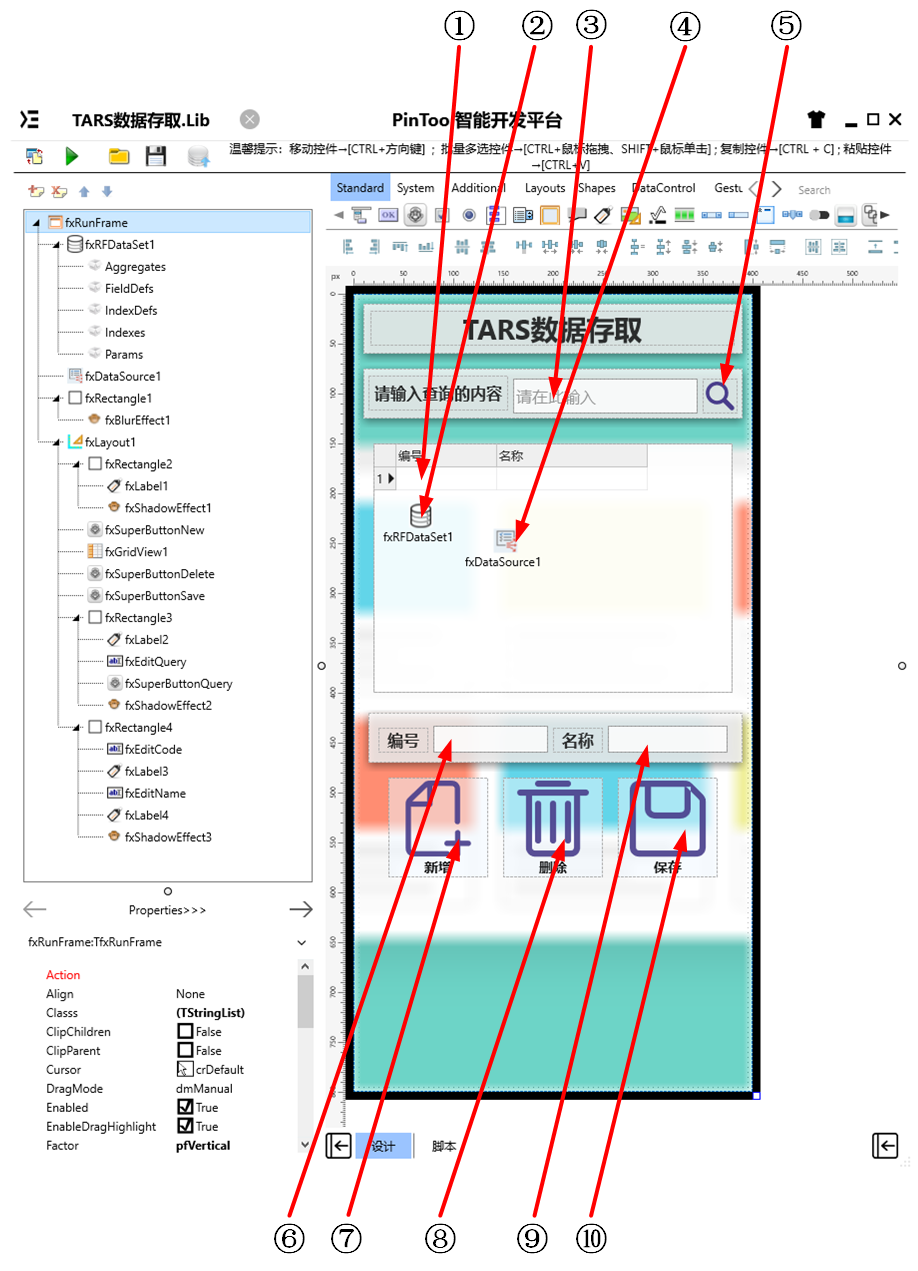The height and width of the screenshot is (1271, 918).
Task: Save using the floppy disk toolbar icon
Action: [156, 156]
